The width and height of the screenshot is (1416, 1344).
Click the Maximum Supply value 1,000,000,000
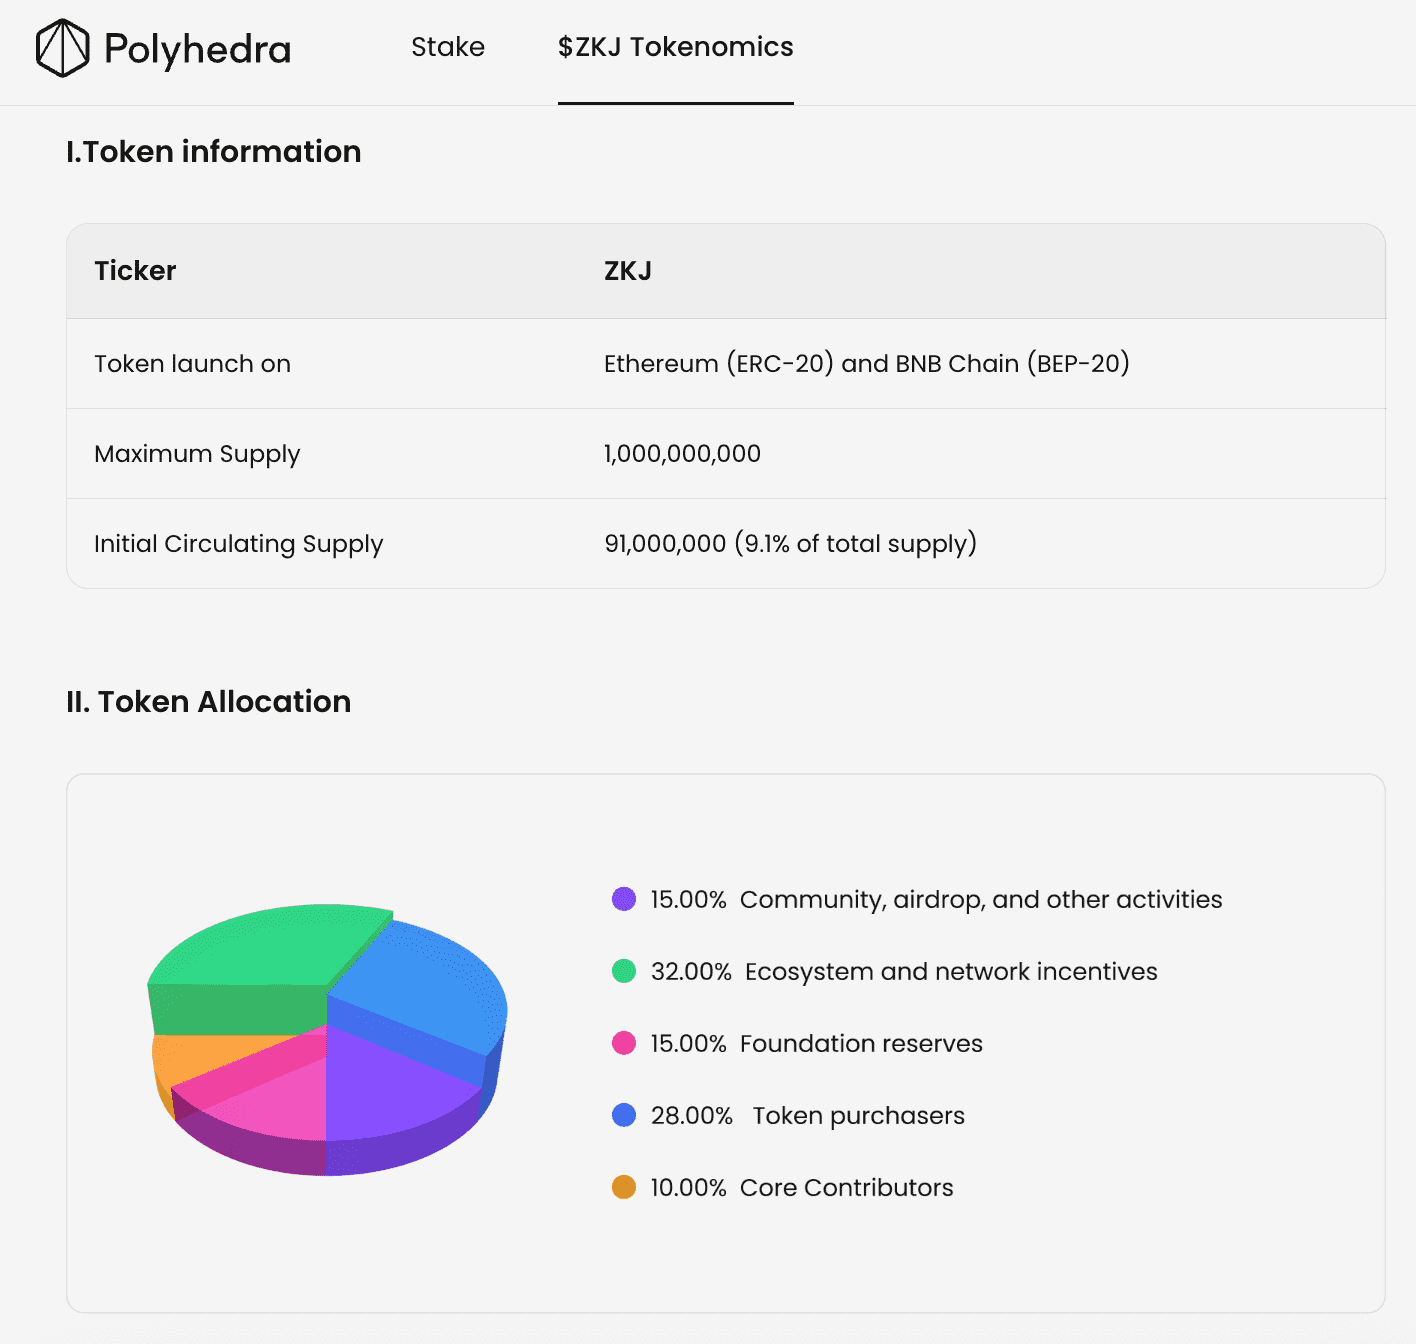click(x=682, y=454)
